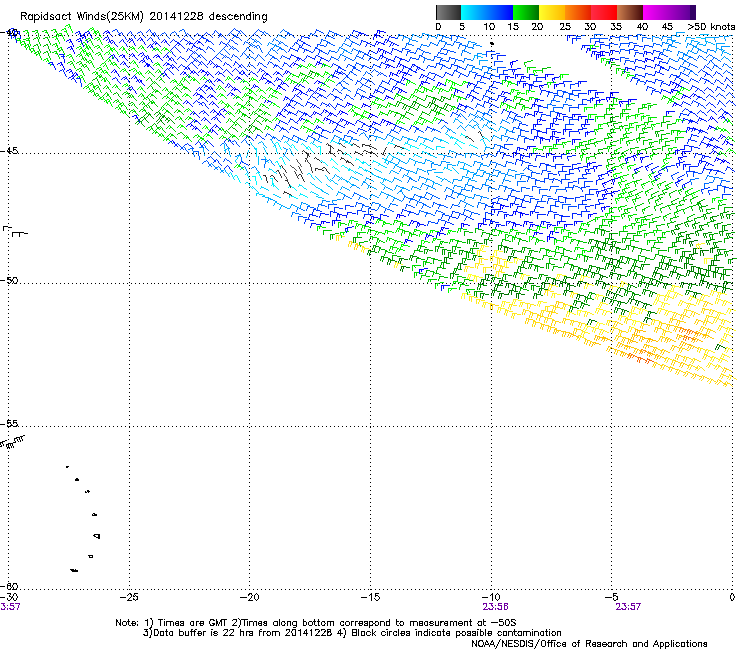Click the '>50 knots' legend label

click(x=711, y=27)
